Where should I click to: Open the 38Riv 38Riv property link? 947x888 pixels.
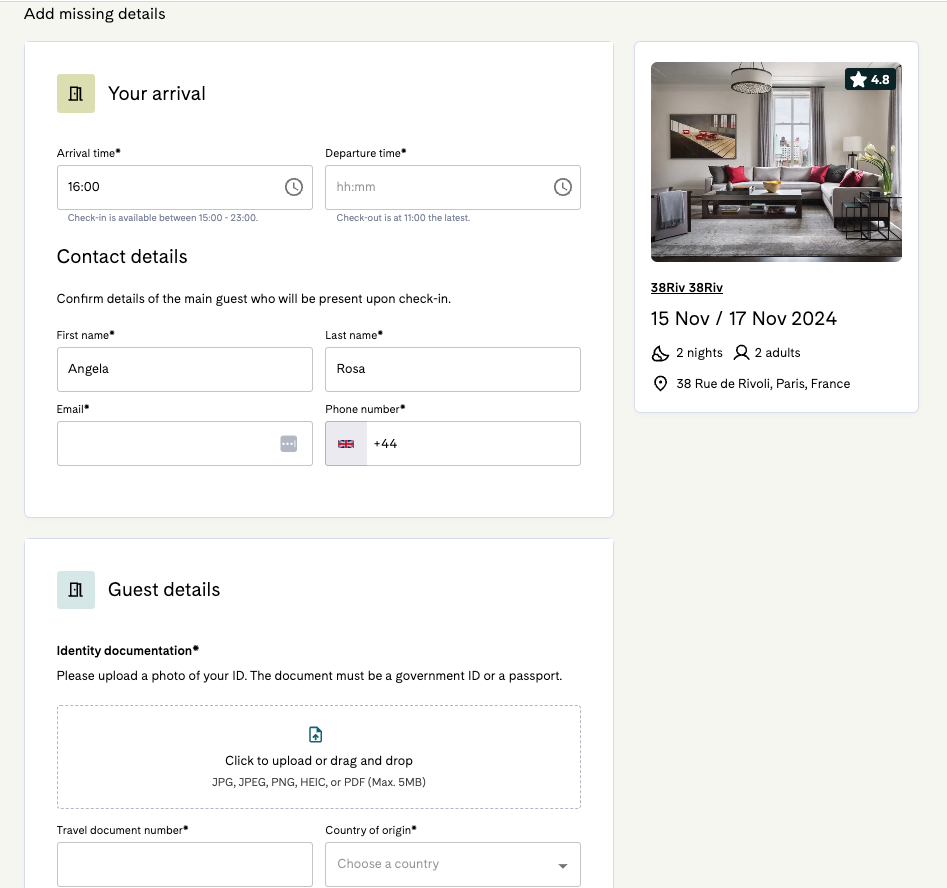(687, 288)
